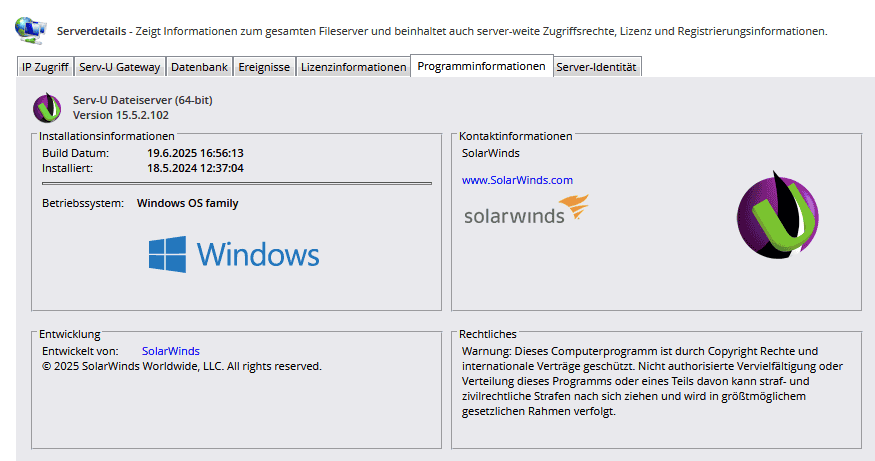Click the www.SolarWinds.com link
Screen dimensions: 875x461
pyautogui.click(x=517, y=180)
